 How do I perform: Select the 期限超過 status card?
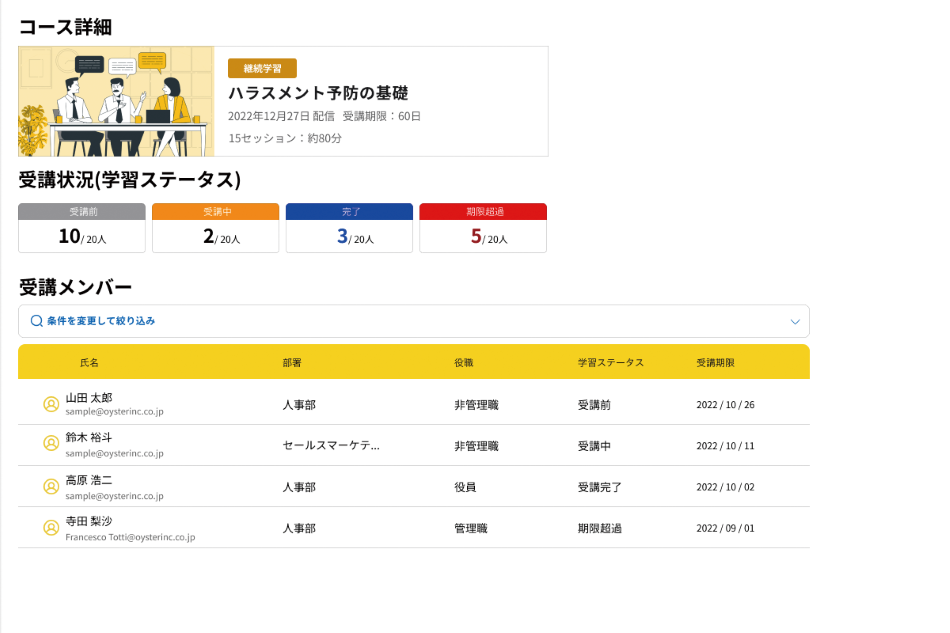483,228
